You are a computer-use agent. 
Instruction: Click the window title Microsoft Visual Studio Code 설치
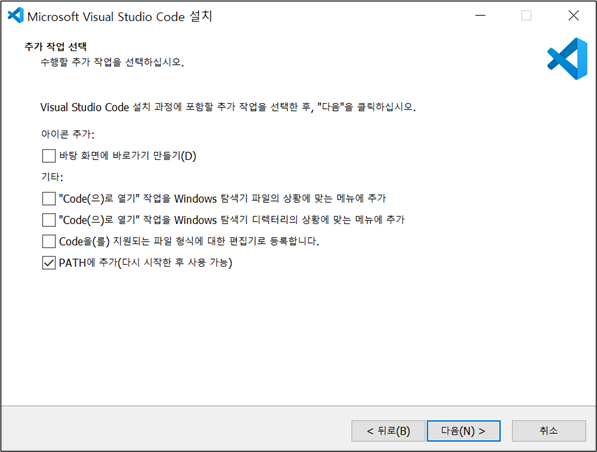tap(120, 16)
